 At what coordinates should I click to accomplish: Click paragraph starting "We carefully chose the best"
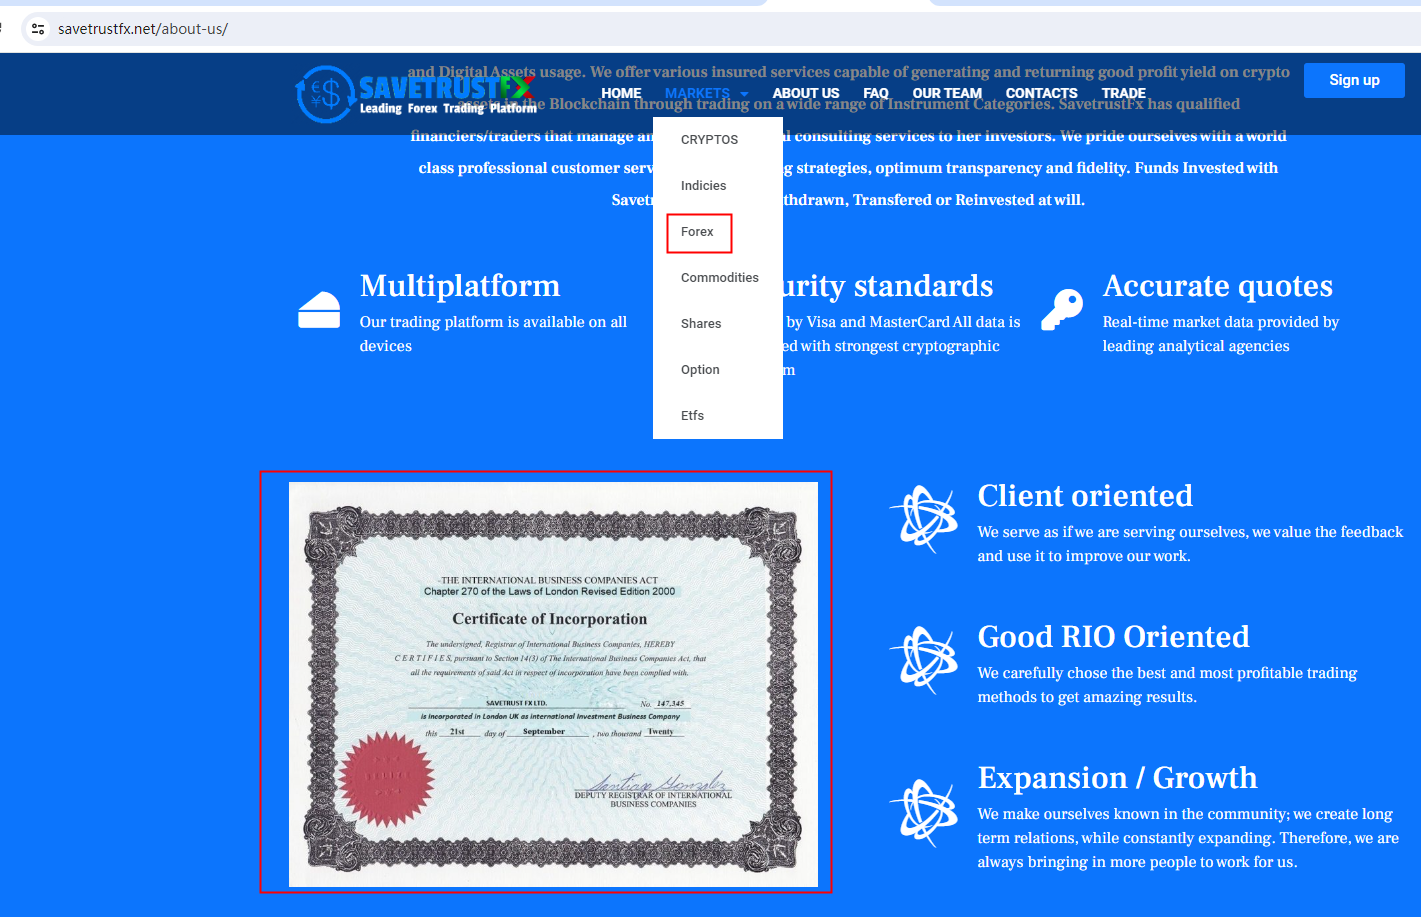[1167, 685]
